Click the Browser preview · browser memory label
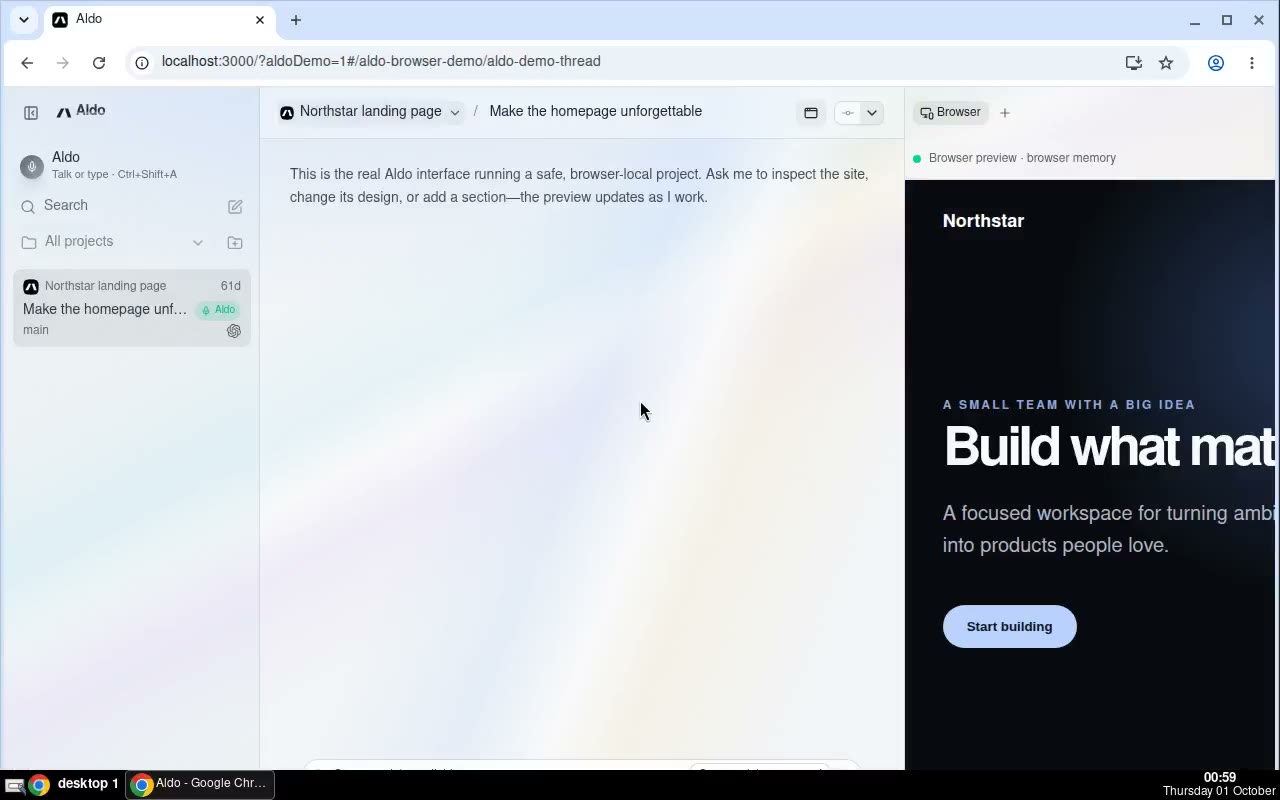The width and height of the screenshot is (1280, 800). point(1022,158)
